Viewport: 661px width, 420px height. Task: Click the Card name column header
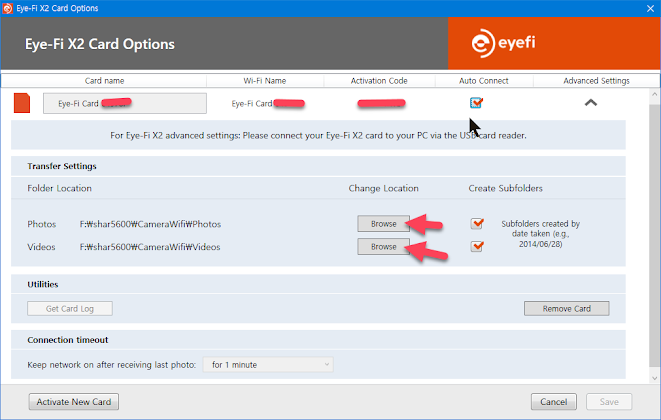click(x=105, y=81)
